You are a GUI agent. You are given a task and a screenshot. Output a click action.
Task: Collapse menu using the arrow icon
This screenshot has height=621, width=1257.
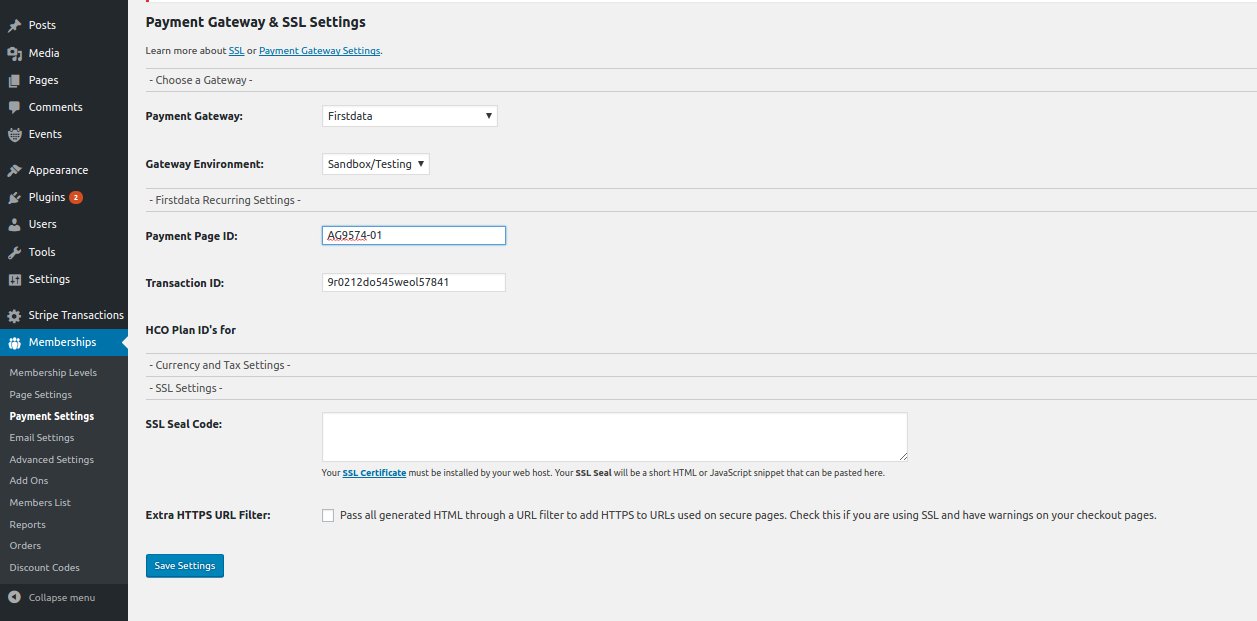14,597
